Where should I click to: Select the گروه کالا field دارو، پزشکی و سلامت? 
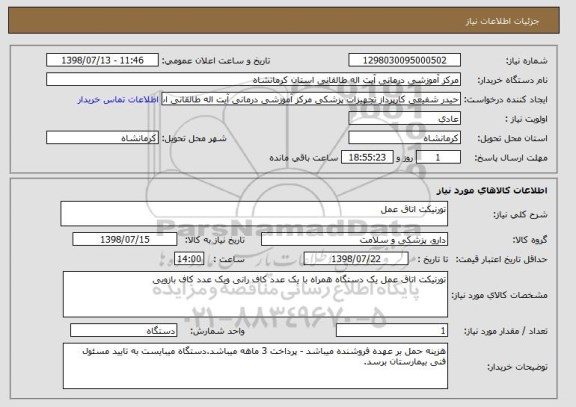[x=354, y=240]
